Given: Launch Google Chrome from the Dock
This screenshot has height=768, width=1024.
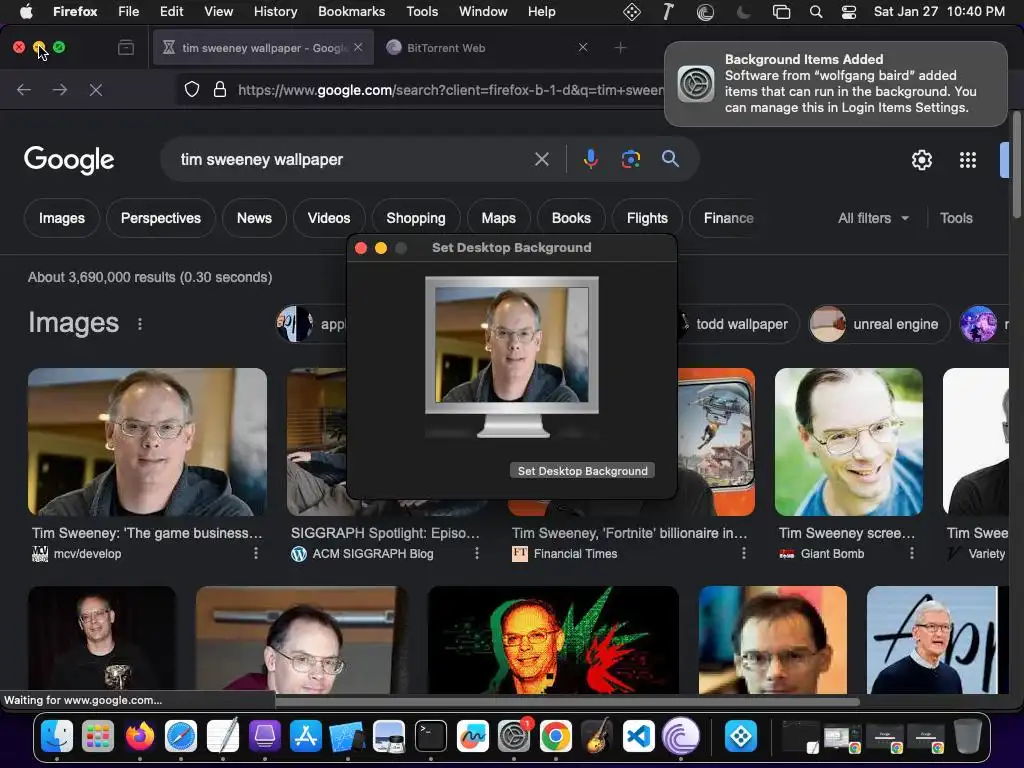Looking at the screenshot, I should (x=555, y=737).
